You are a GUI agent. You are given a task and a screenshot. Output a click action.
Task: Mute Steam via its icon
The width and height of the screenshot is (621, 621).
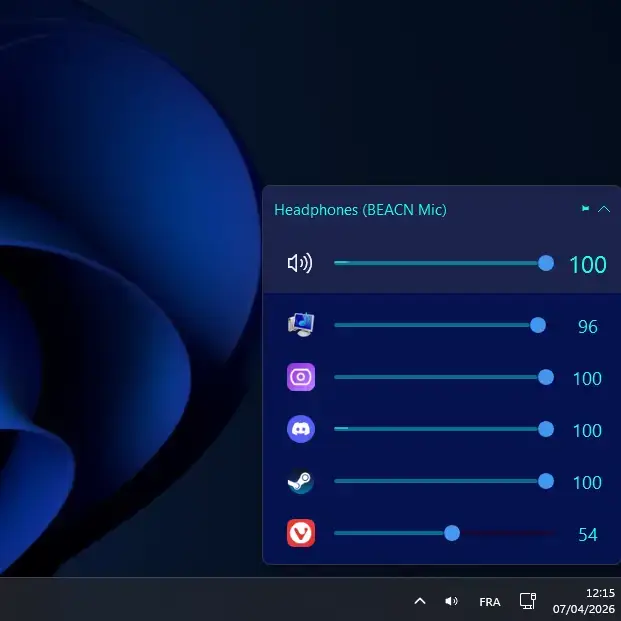click(x=301, y=481)
